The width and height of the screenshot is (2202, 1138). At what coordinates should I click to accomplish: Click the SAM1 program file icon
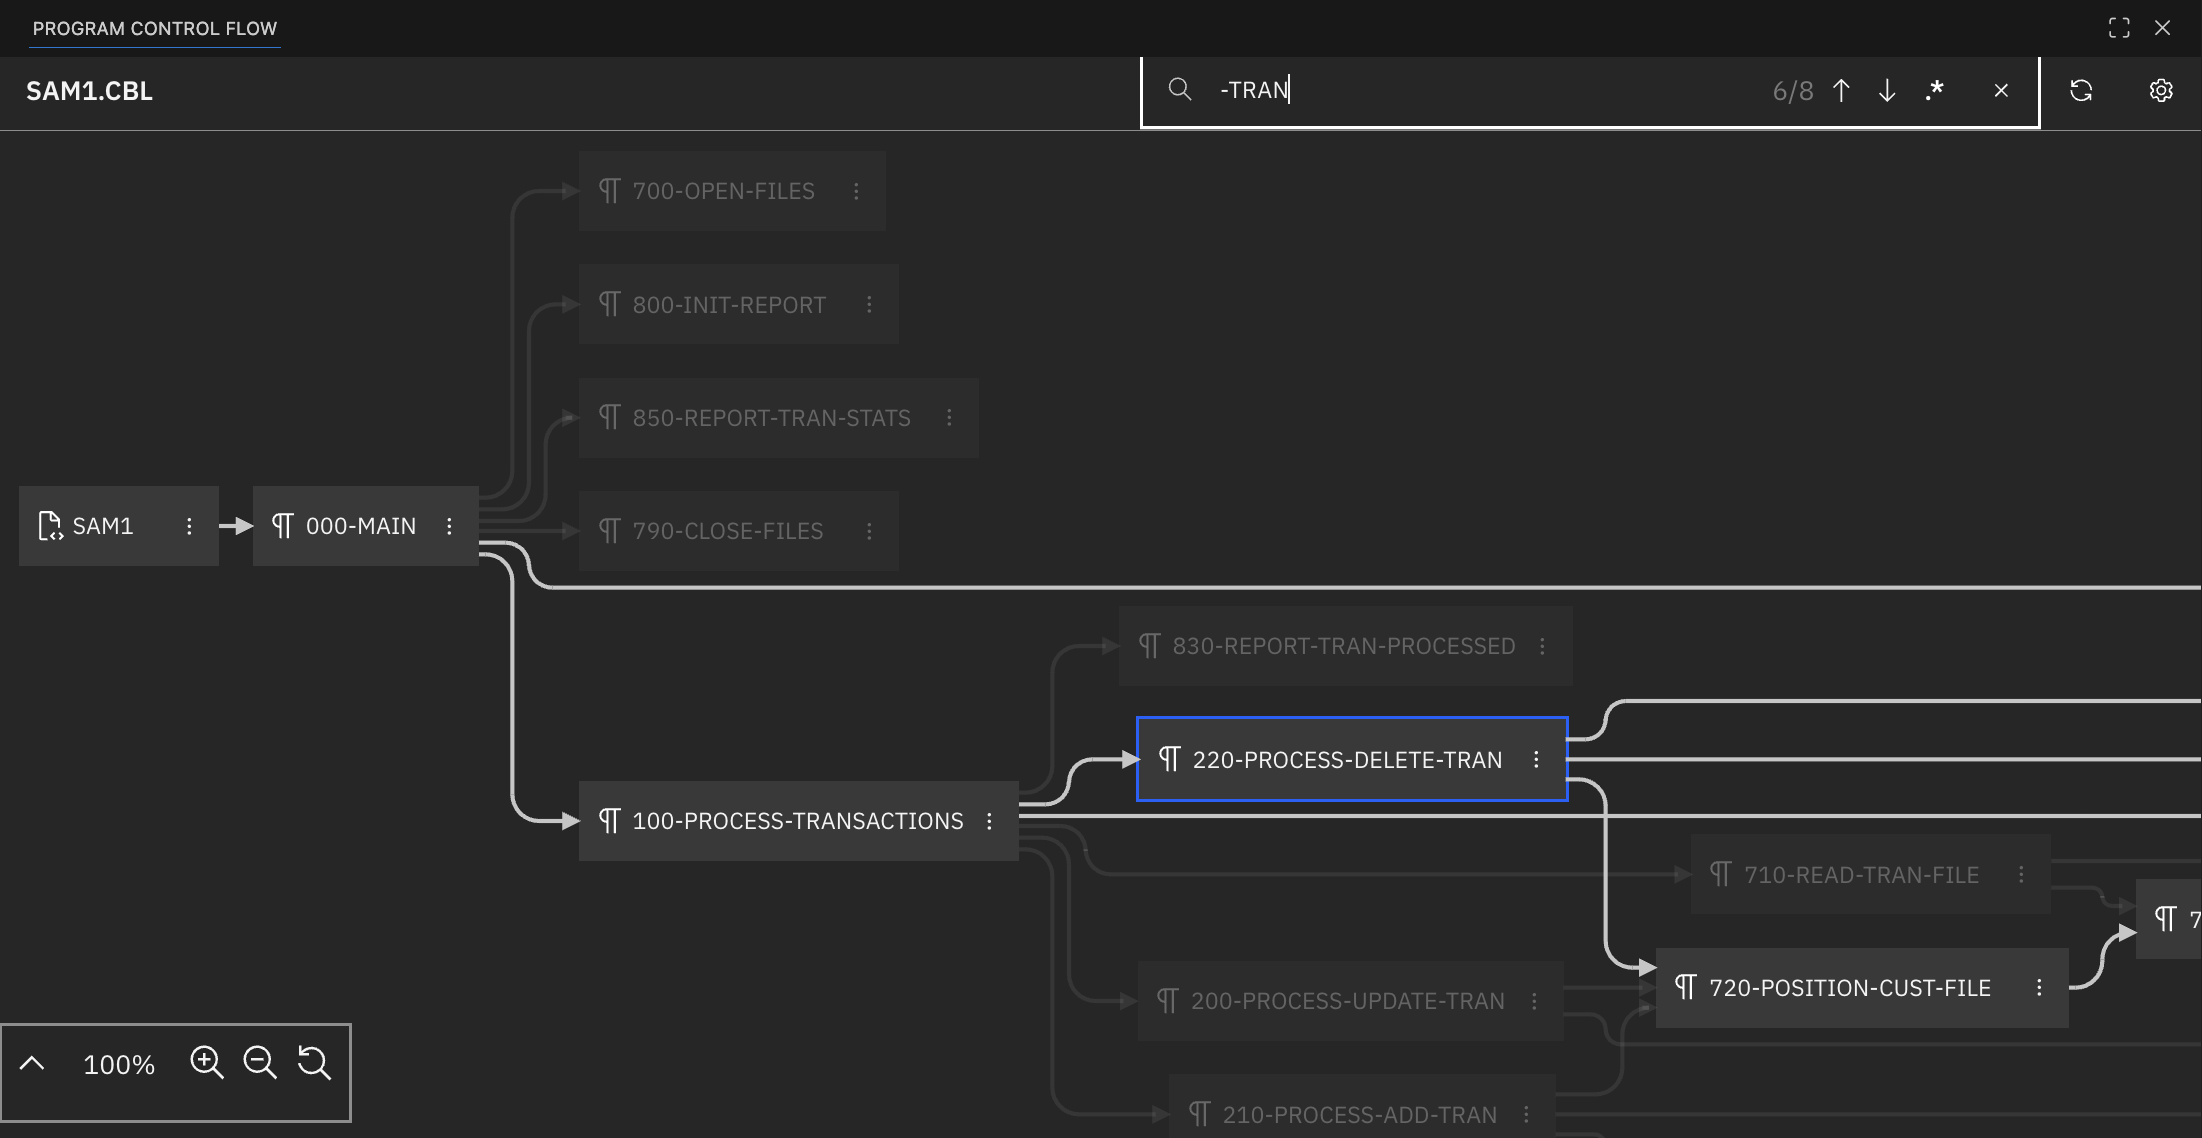click(49, 526)
